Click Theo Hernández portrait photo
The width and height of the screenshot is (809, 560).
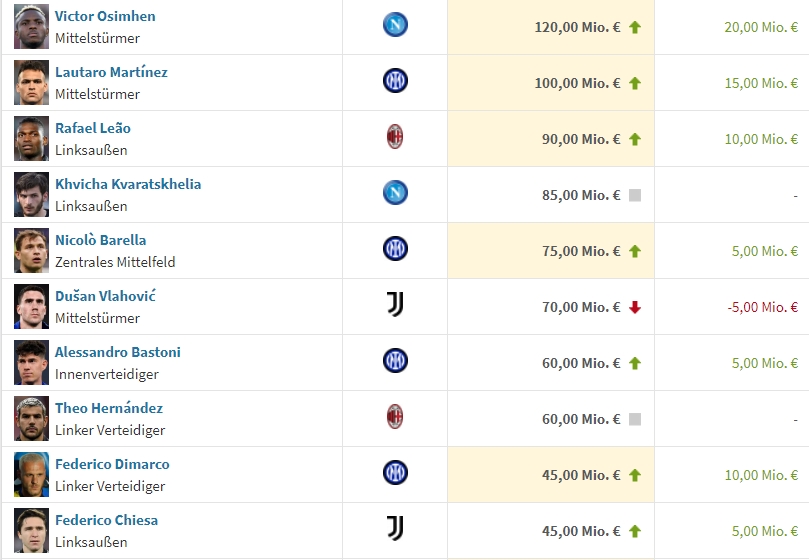[31, 419]
